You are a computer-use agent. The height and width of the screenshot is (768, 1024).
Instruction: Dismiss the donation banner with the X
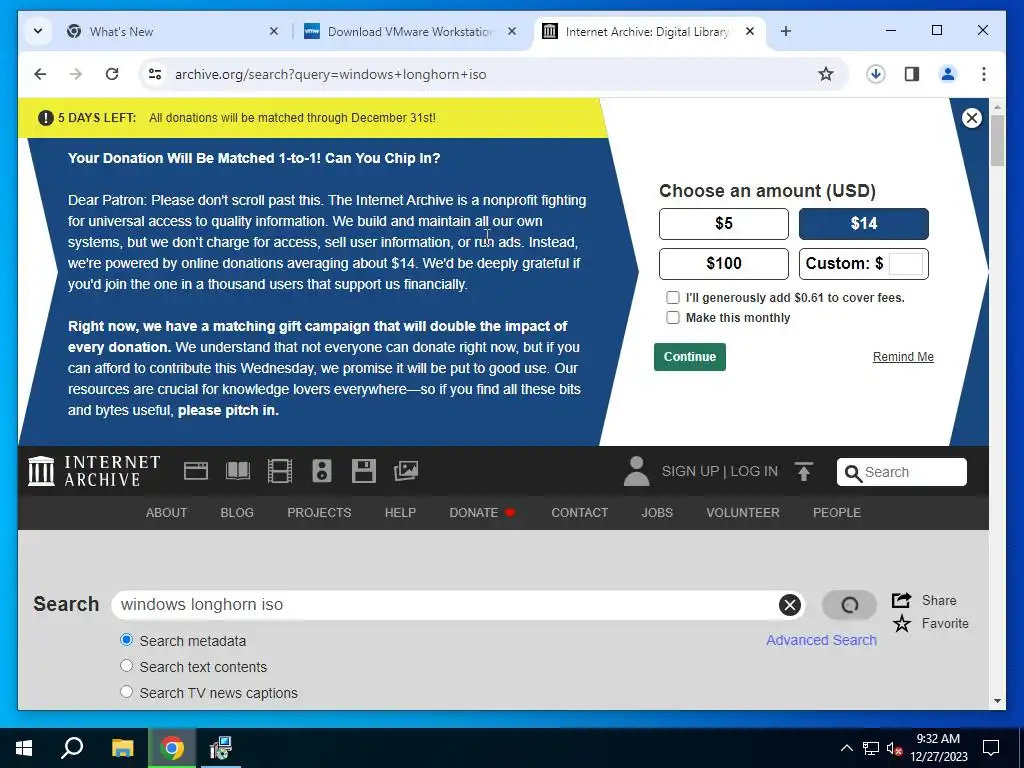[972, 118]
